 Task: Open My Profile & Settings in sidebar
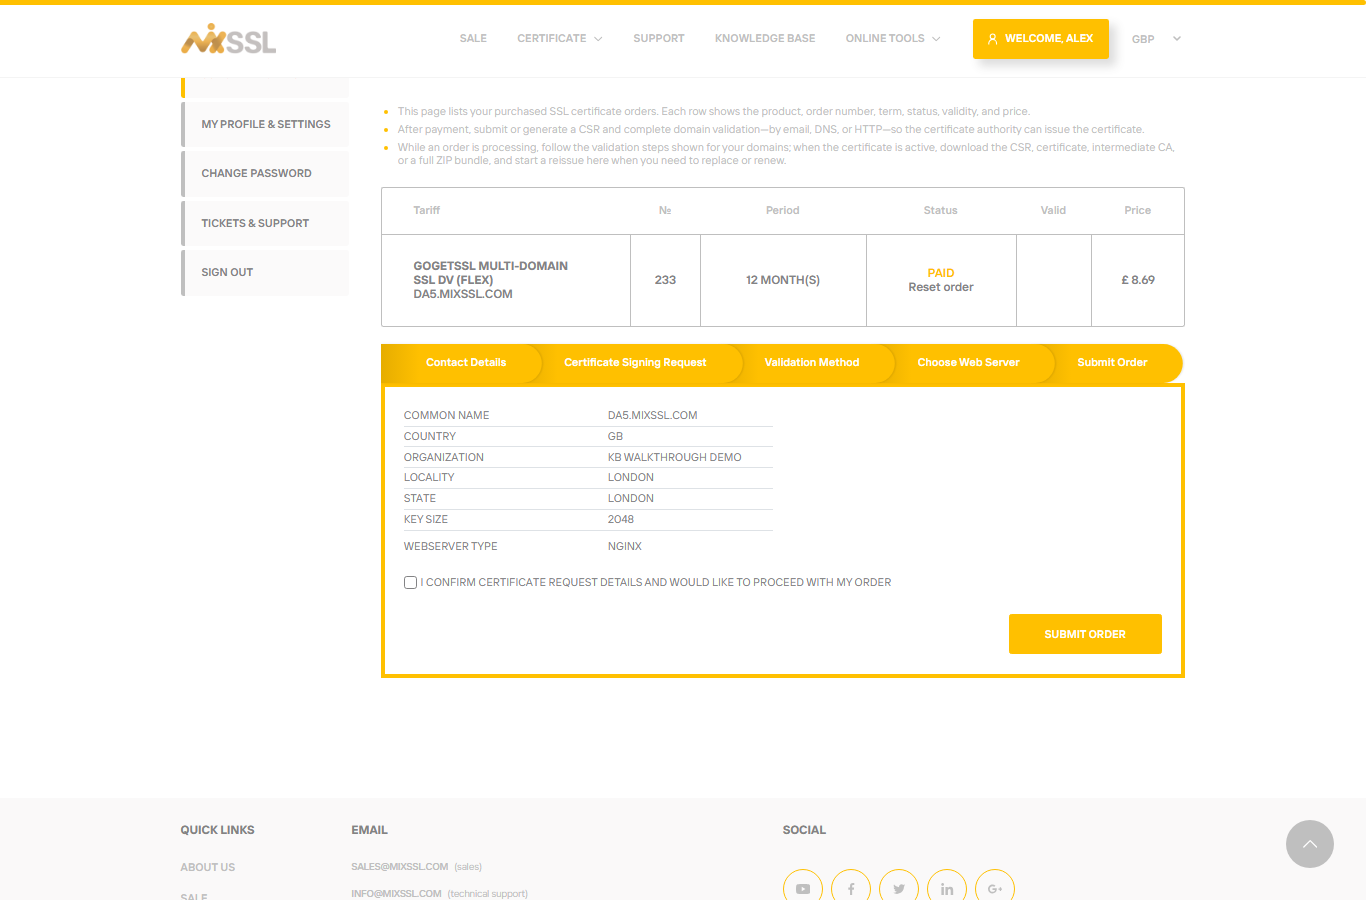(x=265, y=124)
